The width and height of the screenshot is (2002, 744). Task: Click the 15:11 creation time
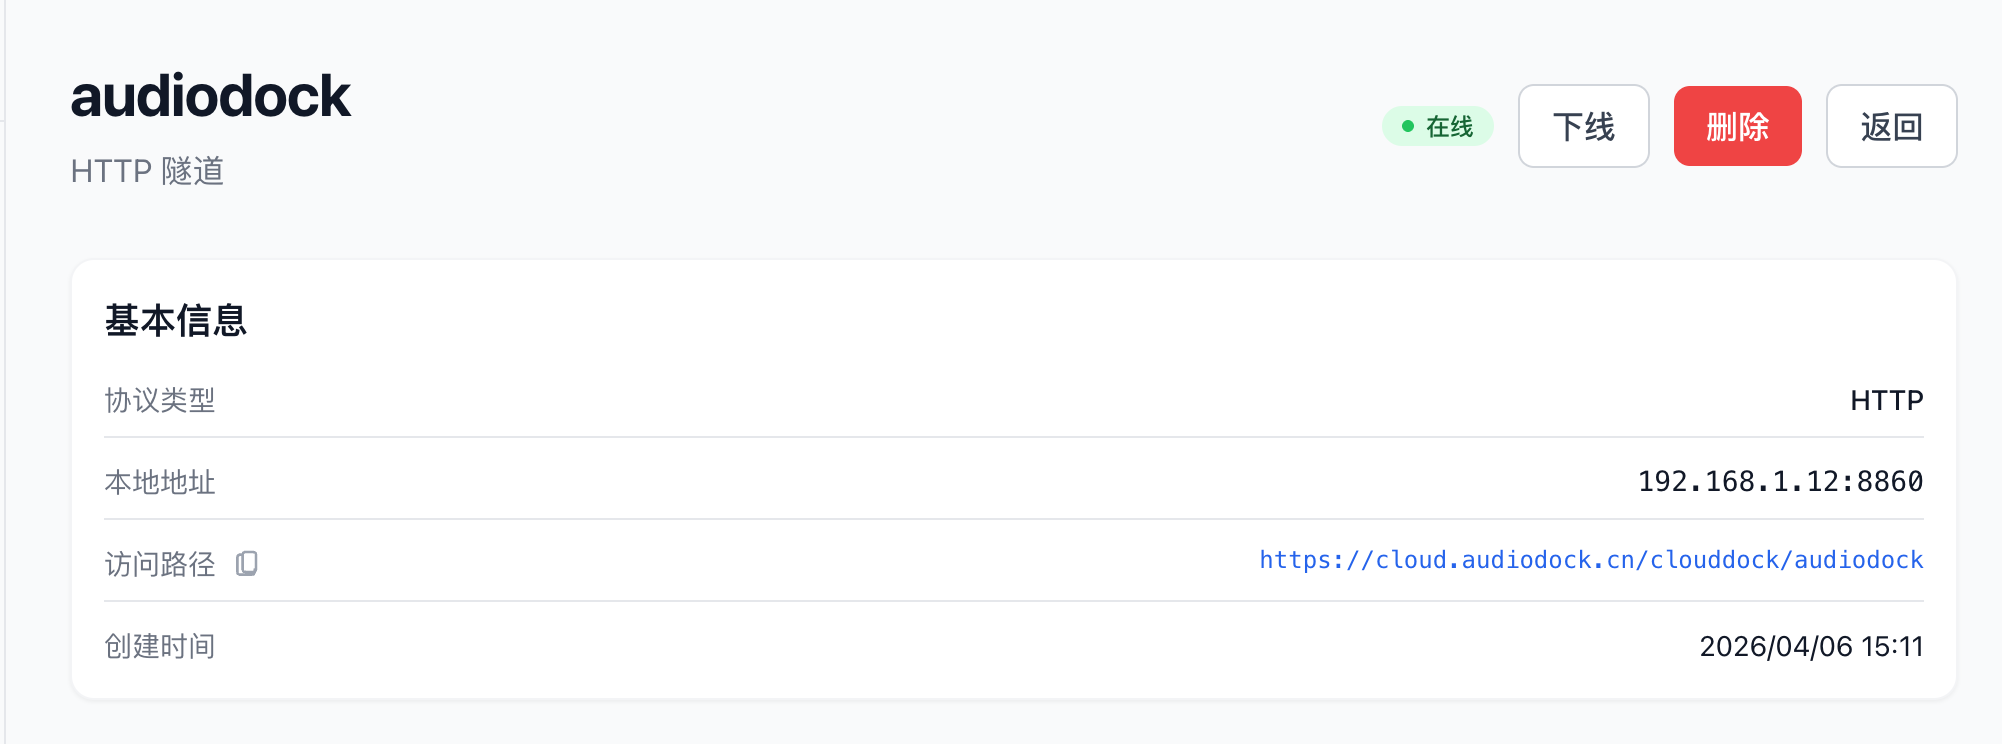point(1892,646)
